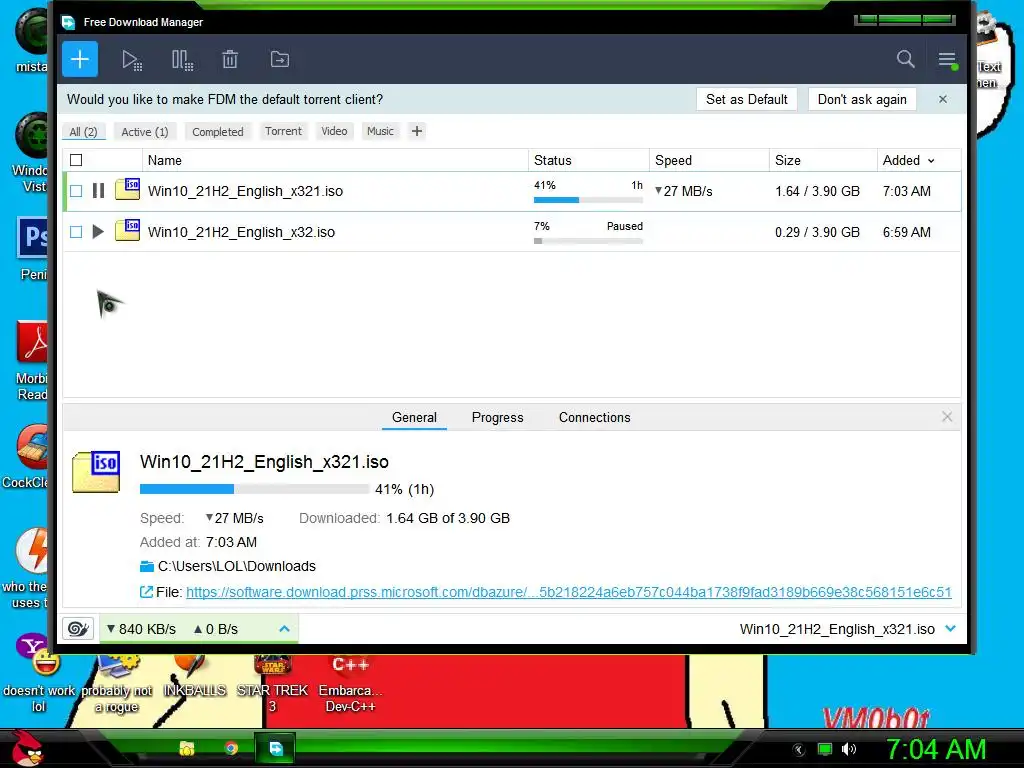Check the Win10_21H2_English_x321.iso row checkbox
The width and height of the screenshot is (1024, 768).
[x=76, y=191]
